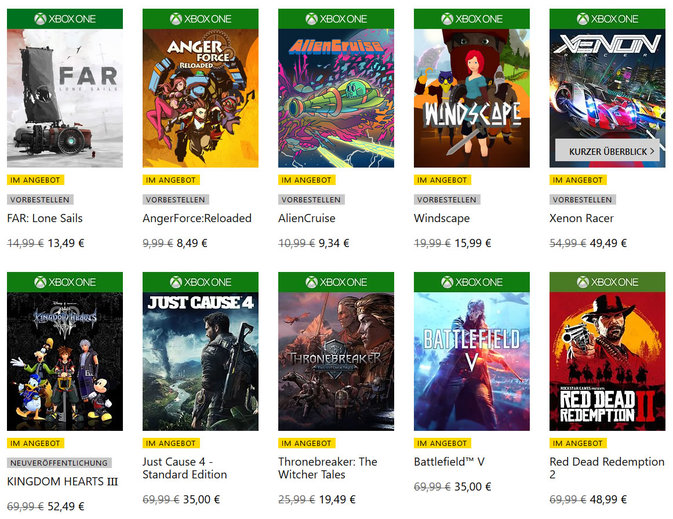673x519 pixels.
Task: Click the Xbox One banner above AlienCruise
Action: (336, 19)
